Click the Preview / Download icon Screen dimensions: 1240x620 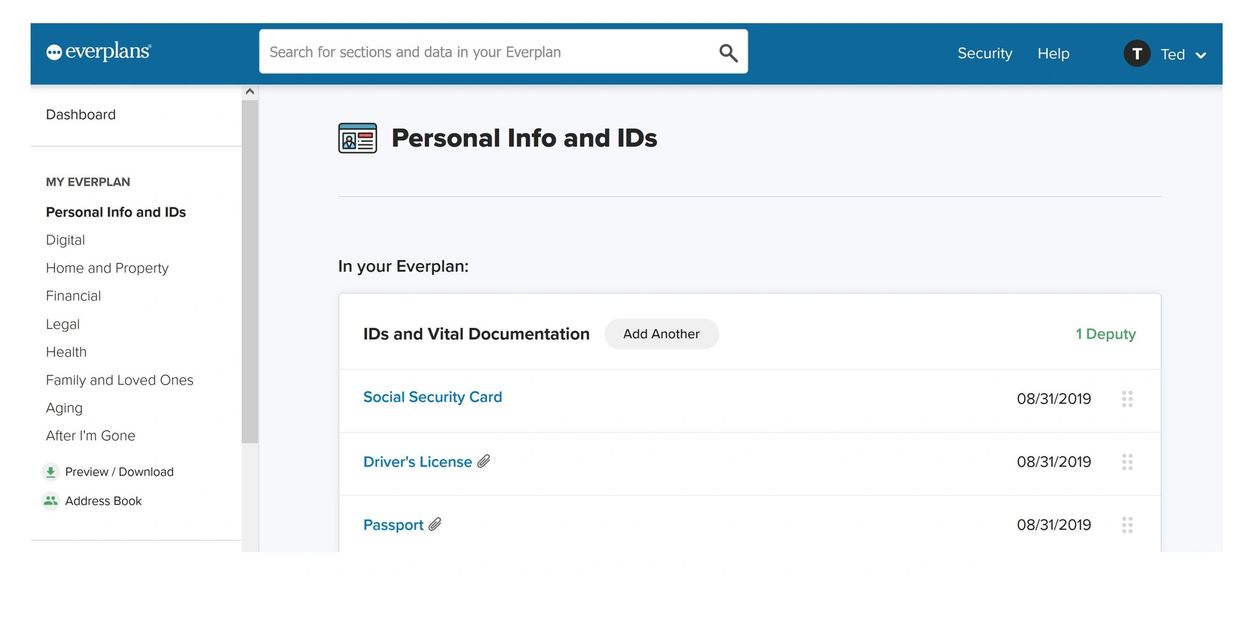[50, 472]
